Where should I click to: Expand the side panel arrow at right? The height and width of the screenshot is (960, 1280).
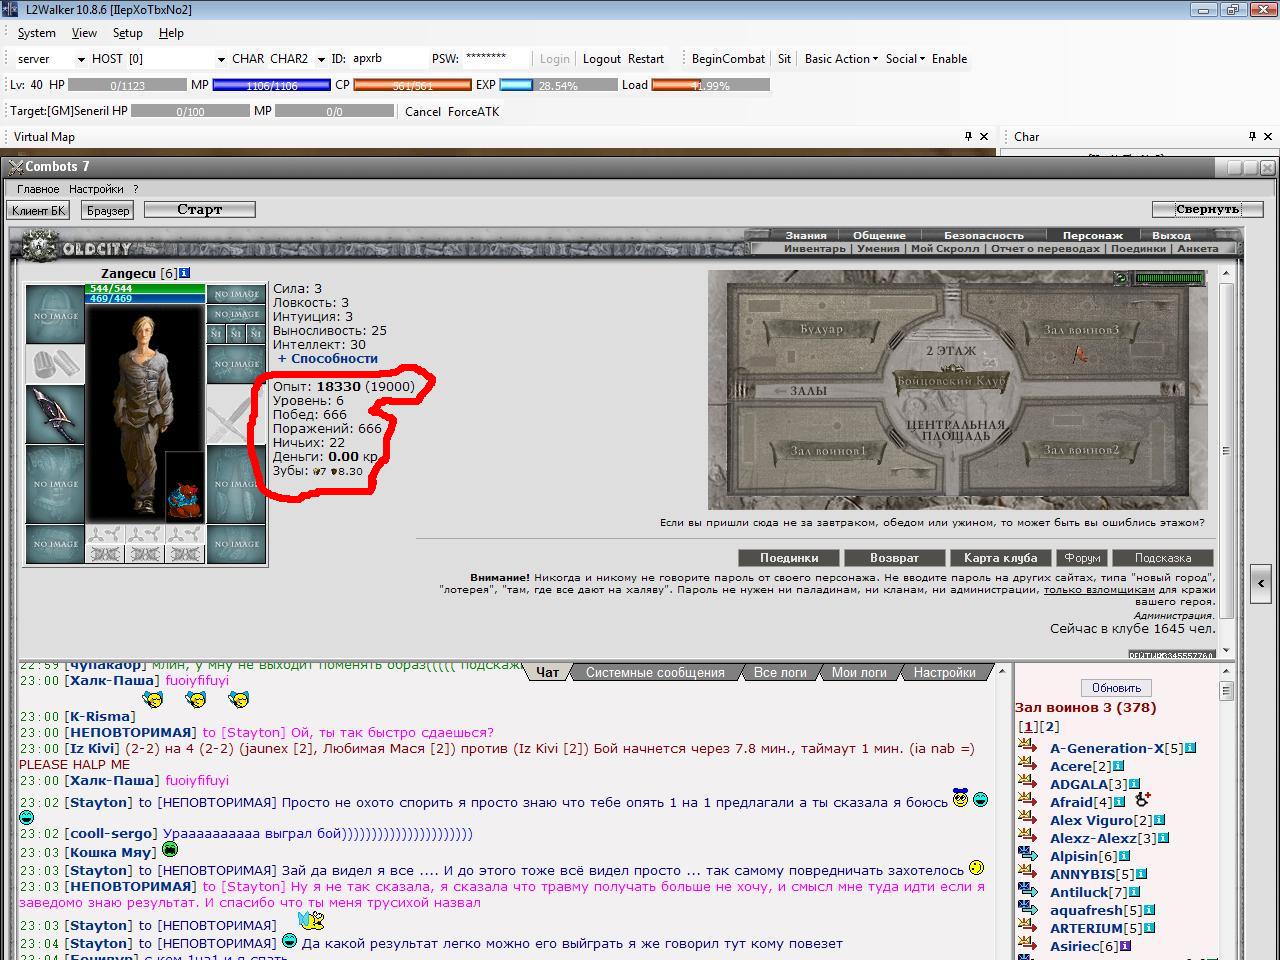point(1261,583)
